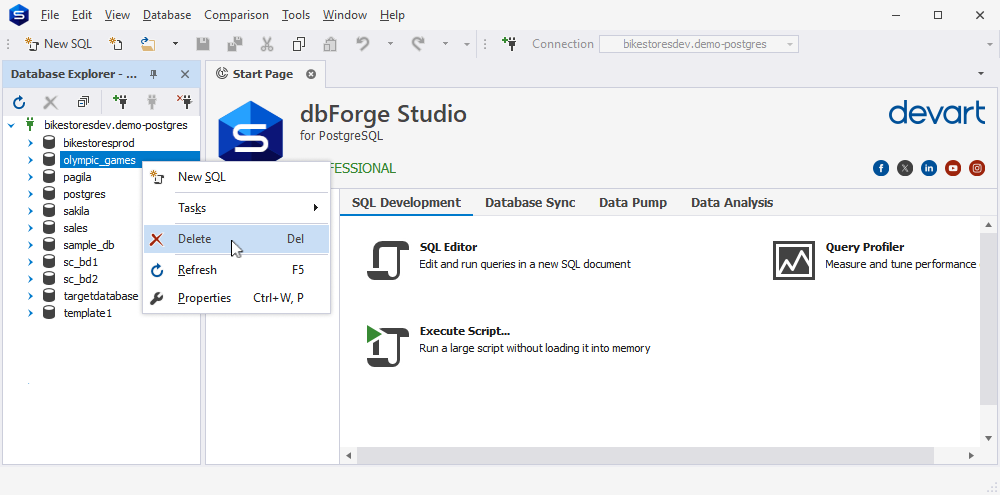Expand the sample_db database node
Image resolution: width=1000 pixels, height=495 pixels.
30,245
